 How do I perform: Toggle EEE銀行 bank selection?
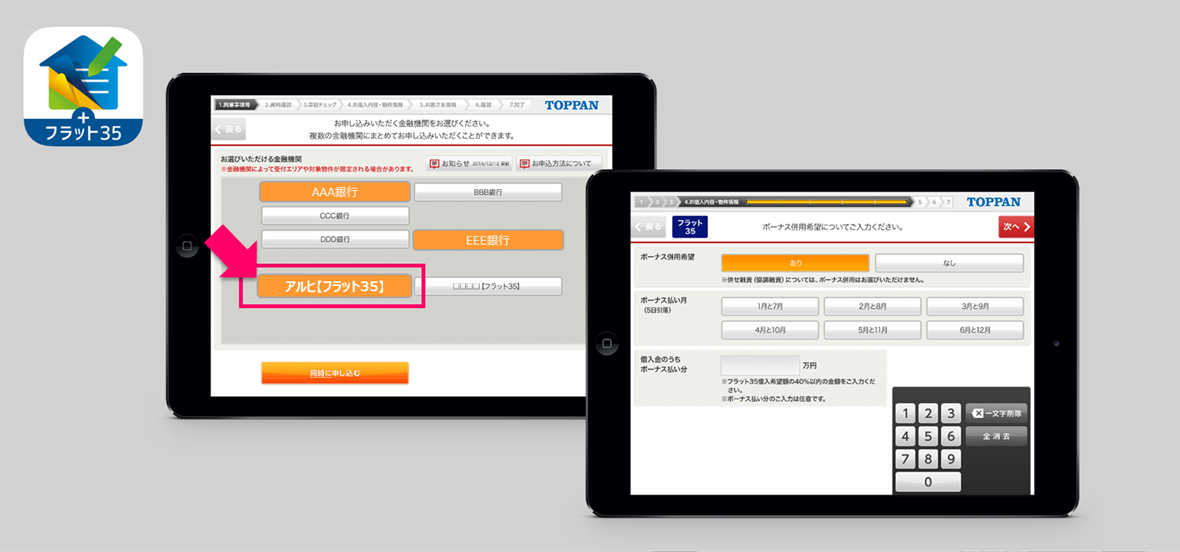(x=488, y=240)
